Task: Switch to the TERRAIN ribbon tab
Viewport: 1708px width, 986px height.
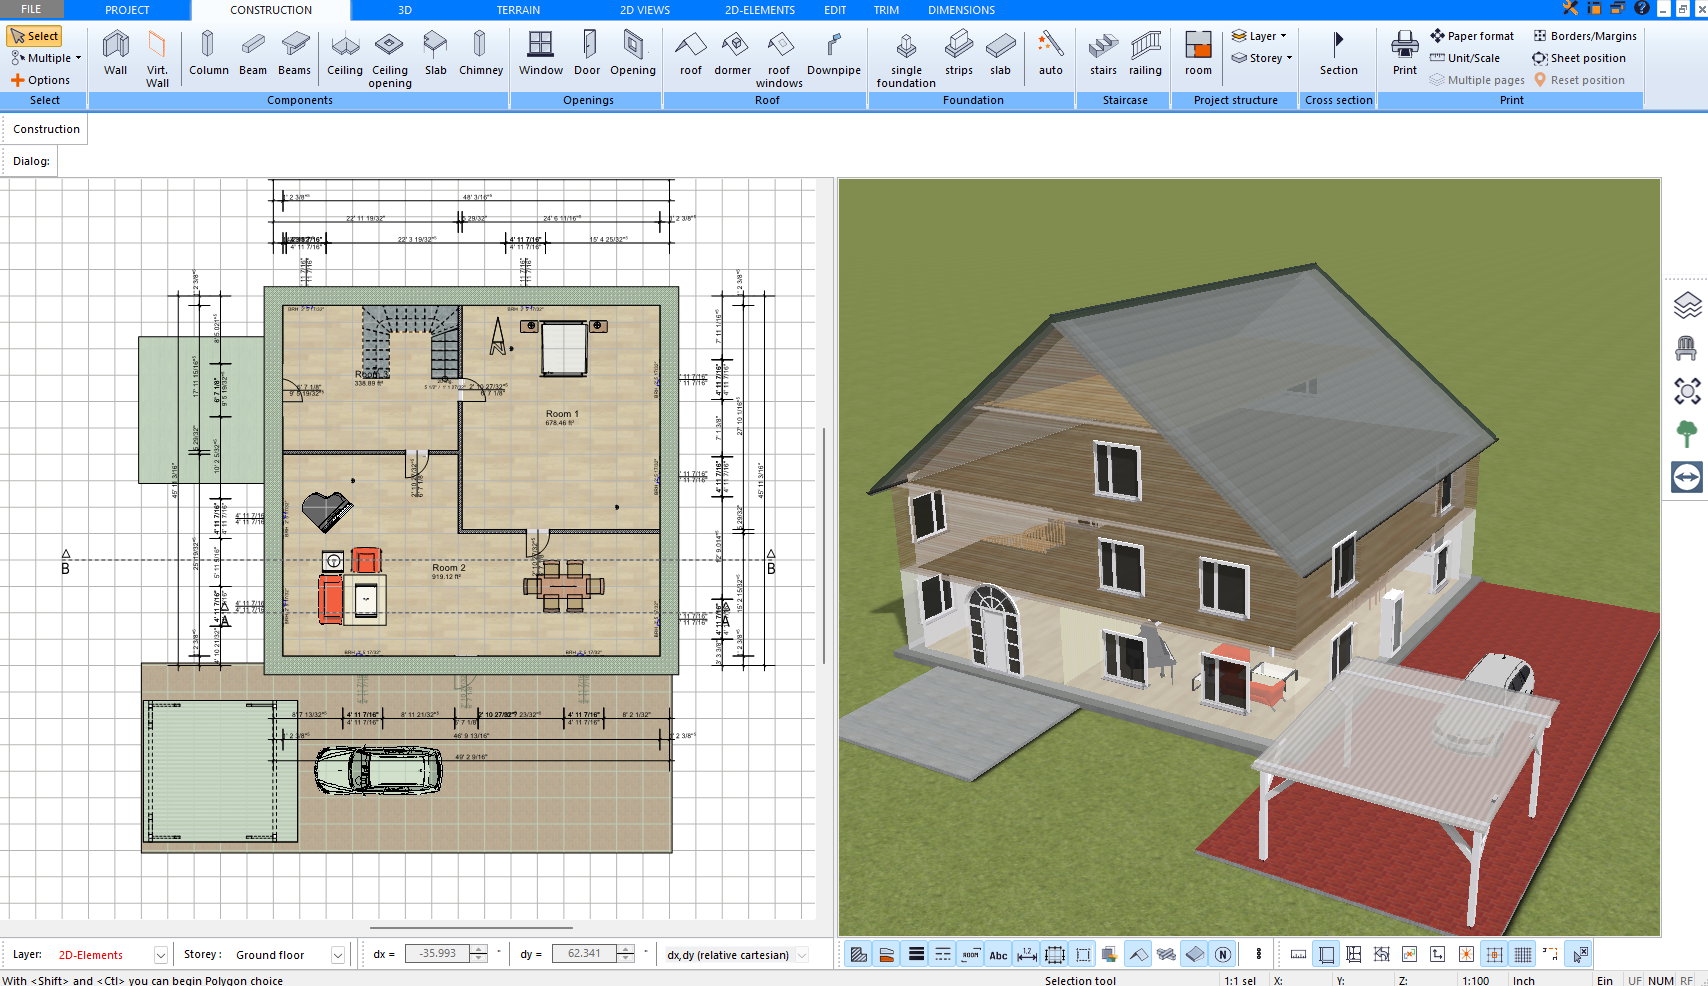Action: tap(518, 10)
